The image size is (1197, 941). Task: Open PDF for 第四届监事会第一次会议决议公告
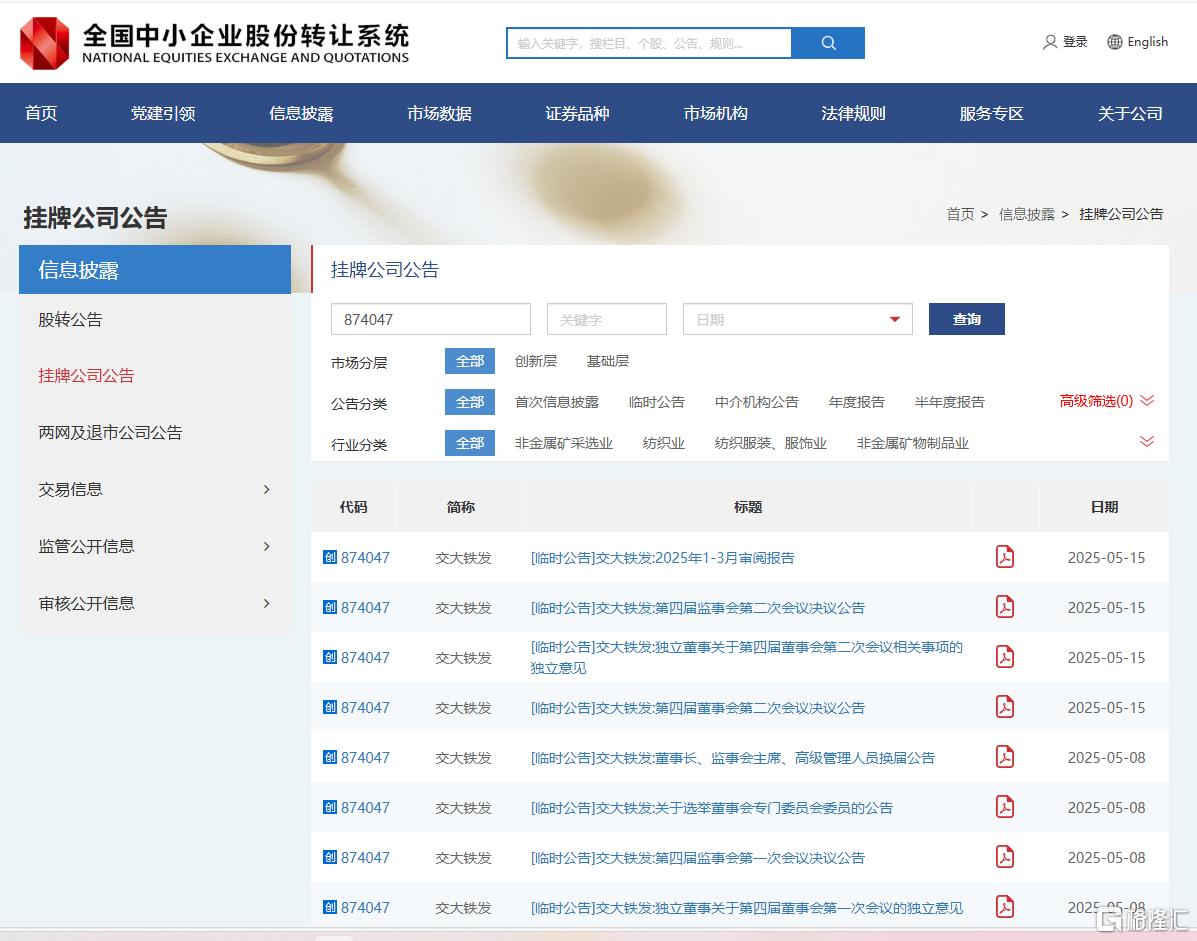(x=1005, y=856)
